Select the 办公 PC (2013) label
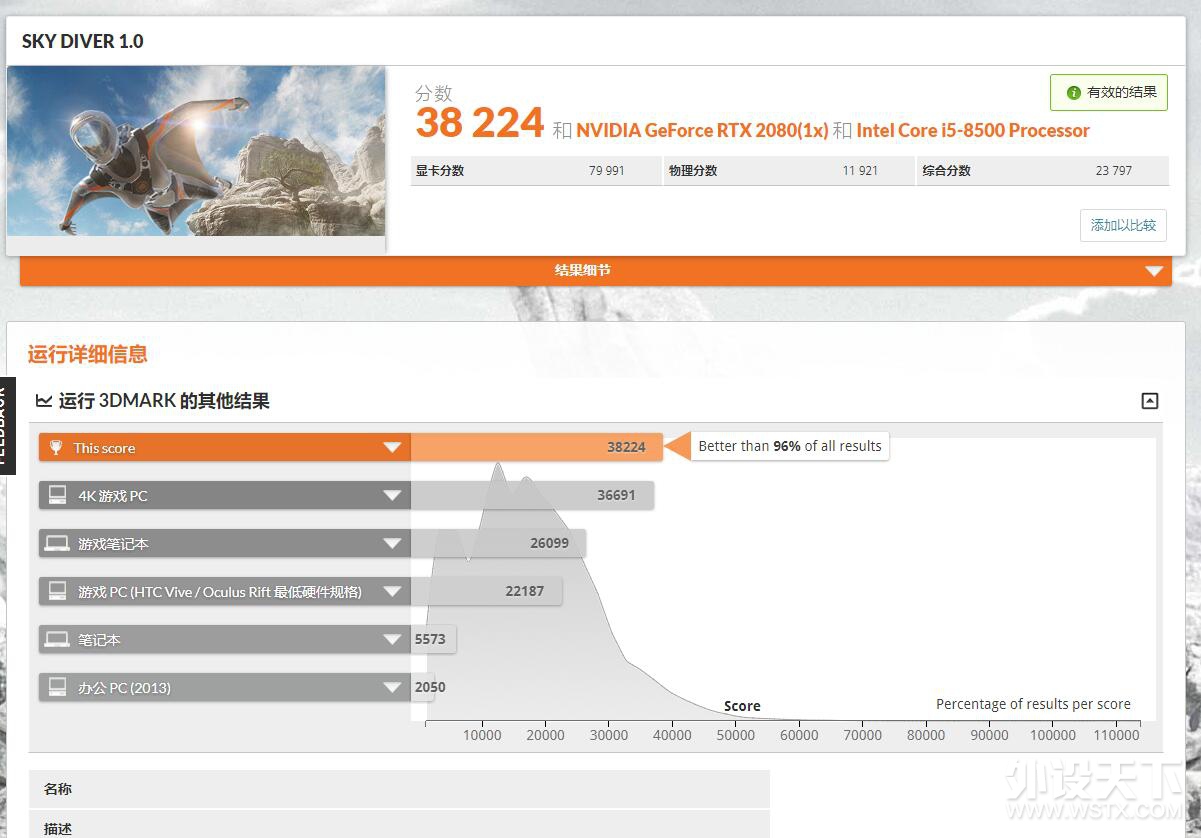This screenshot has height=838, width=1201. pyautogui.click(x=124, y=688)
